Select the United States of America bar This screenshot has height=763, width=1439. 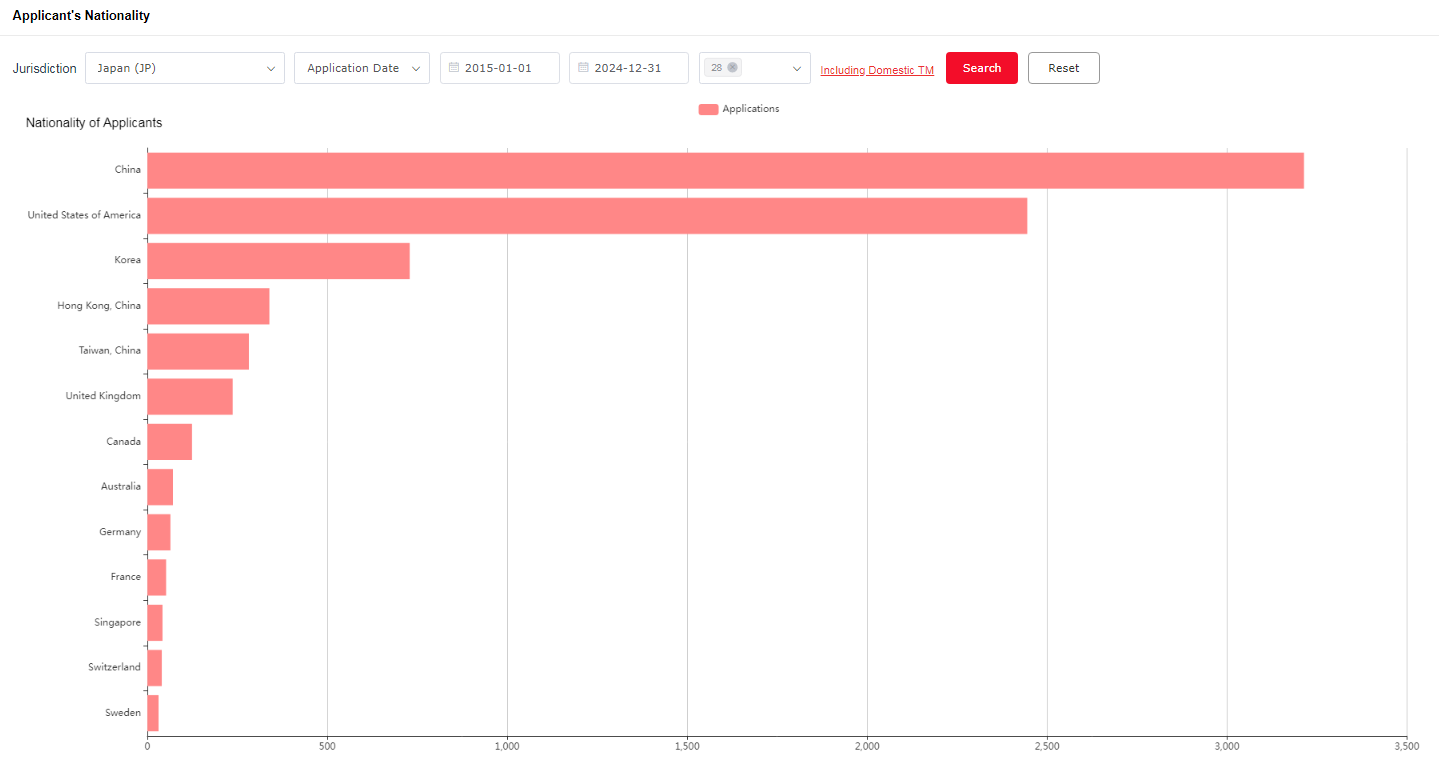[x=587, y=215]
